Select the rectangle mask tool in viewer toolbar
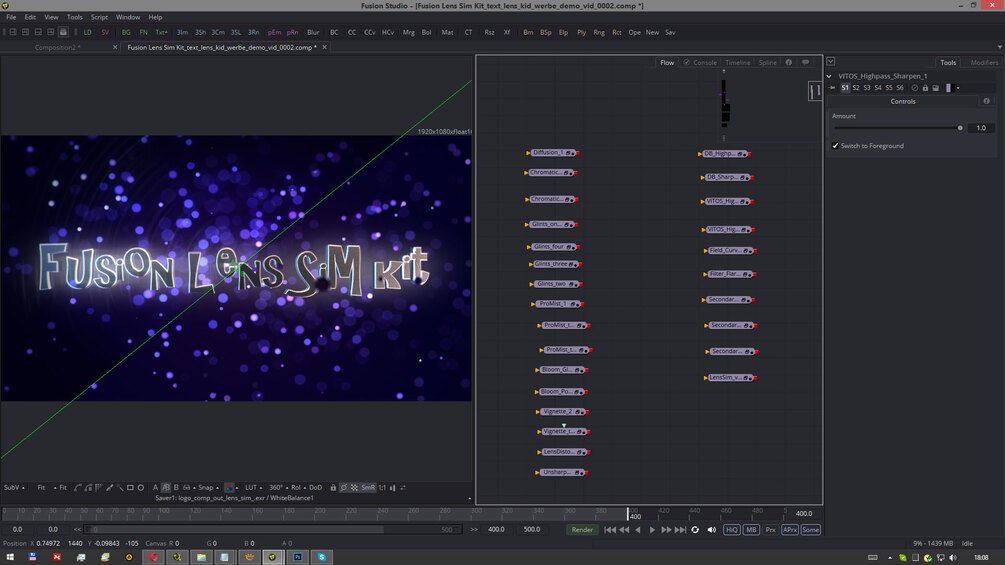The width and height of the screenshot is (1005, 565). [130, 487]
